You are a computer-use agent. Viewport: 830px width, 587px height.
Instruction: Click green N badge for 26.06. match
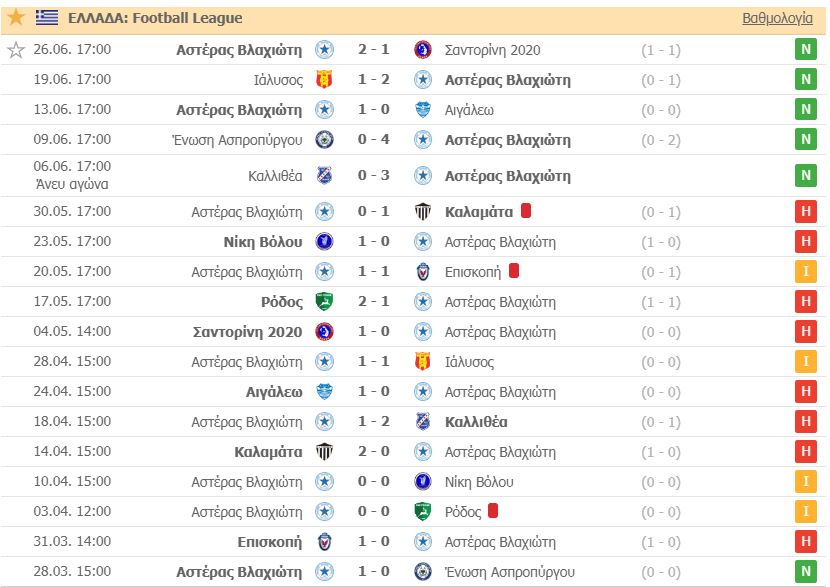806,50
